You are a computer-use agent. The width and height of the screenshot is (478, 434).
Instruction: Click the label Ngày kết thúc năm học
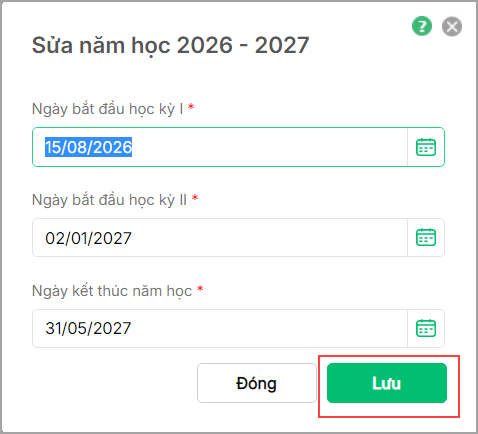pos(112,291)
